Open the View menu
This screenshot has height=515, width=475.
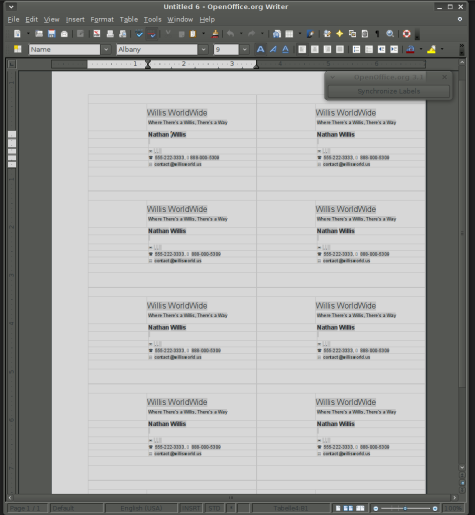pyautogui.click(x=51, y=20)
